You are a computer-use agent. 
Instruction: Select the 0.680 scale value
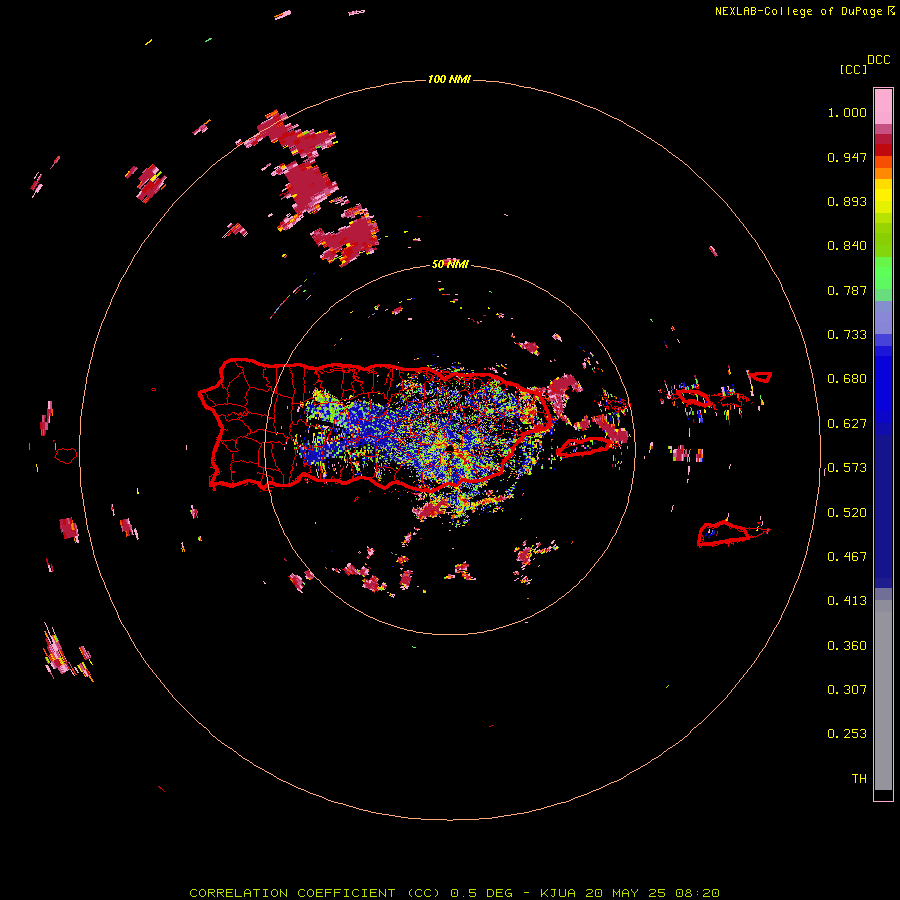[847, 379]
